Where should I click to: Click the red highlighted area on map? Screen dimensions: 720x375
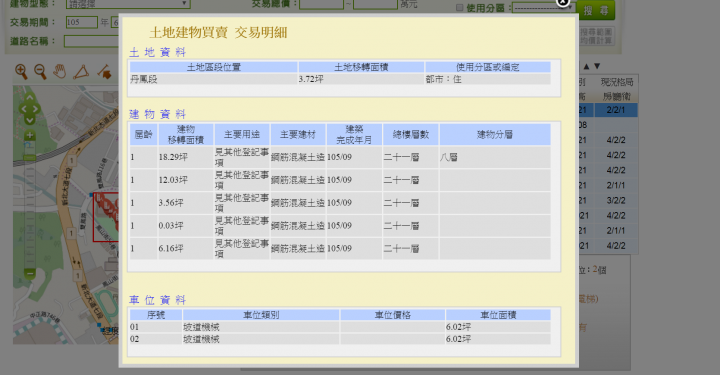(106, 217)
